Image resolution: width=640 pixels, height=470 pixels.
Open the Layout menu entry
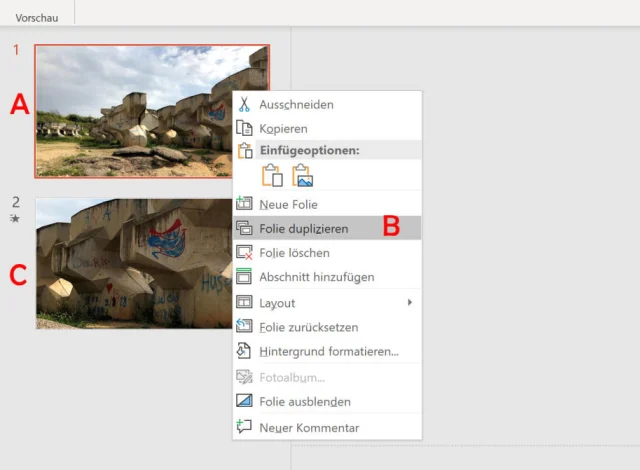(x=277, y=302)
